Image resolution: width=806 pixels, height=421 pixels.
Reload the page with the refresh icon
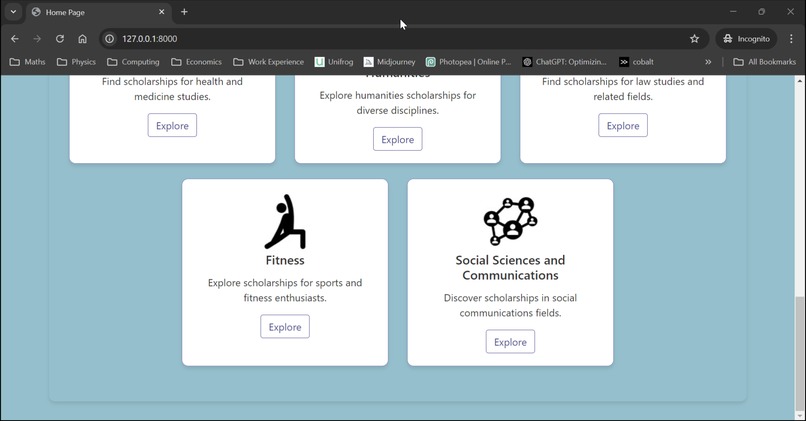point(60,39)
